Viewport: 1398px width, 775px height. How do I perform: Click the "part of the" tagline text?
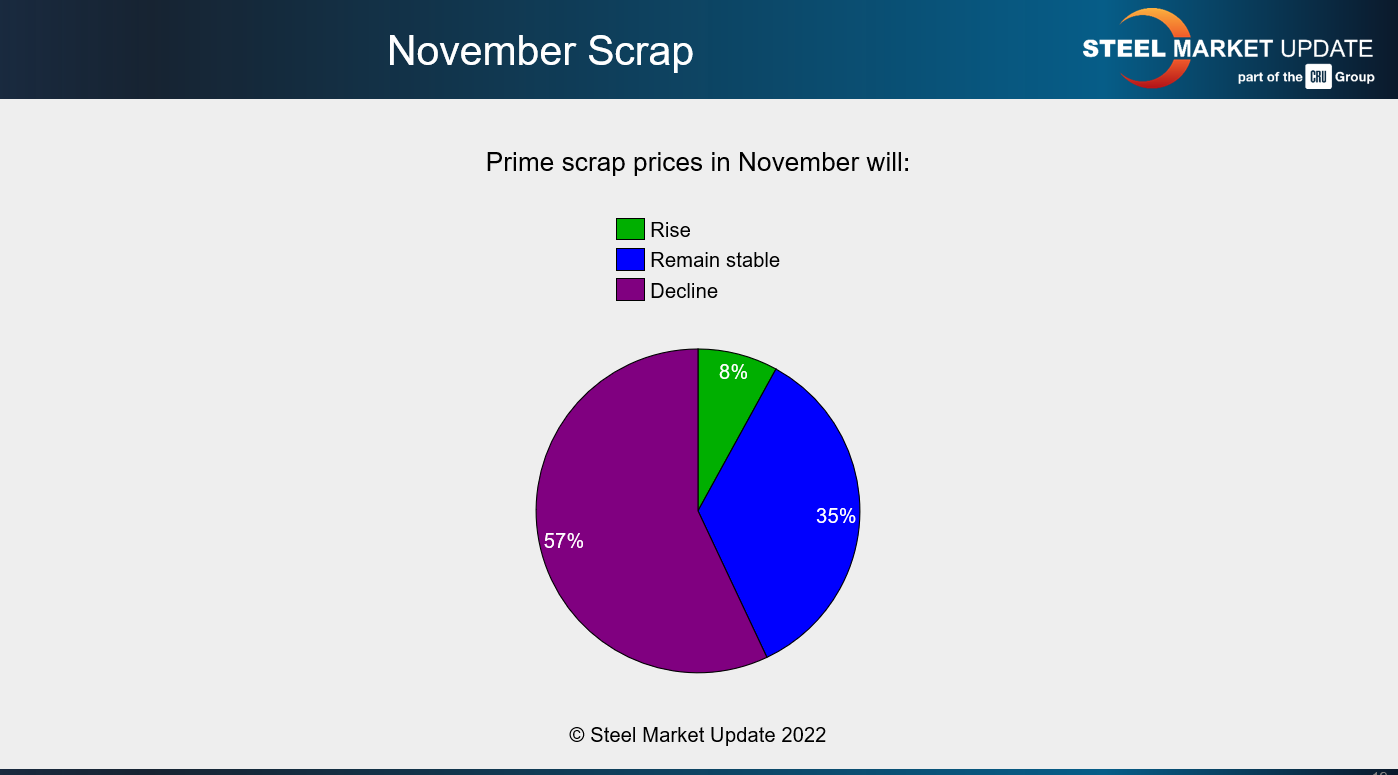coord(1270,77)
